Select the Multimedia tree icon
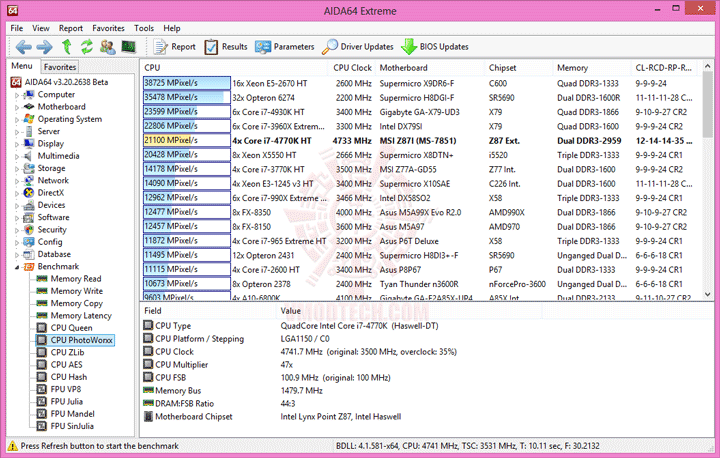The width and height of the screenshot is (720, 458). point(28,156)
